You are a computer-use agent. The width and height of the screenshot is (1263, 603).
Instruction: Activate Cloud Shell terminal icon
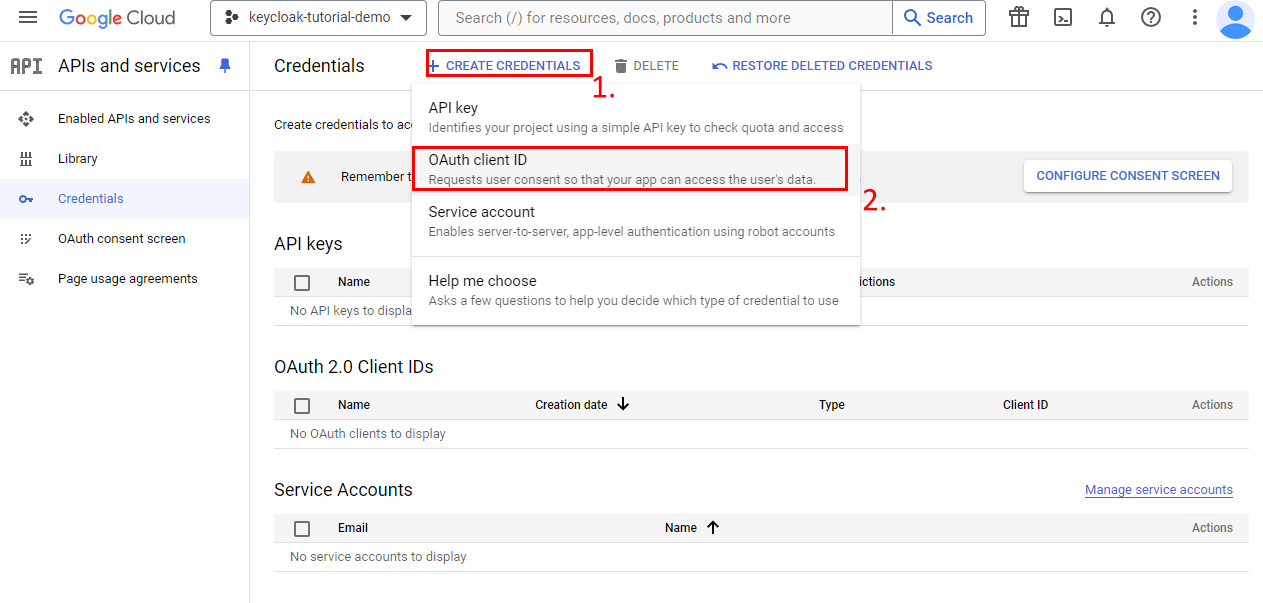coord(1064,17)
